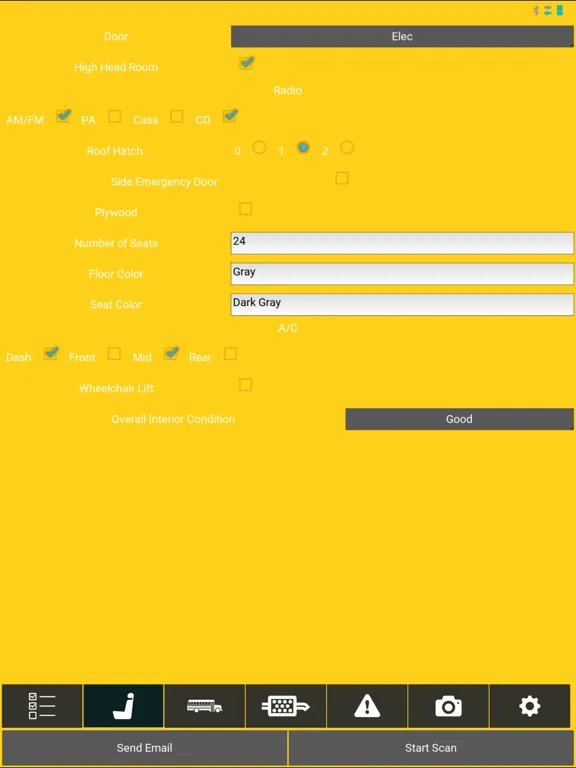Click the Radio section heading
The image size is (576, 768).
click(288, 91)
